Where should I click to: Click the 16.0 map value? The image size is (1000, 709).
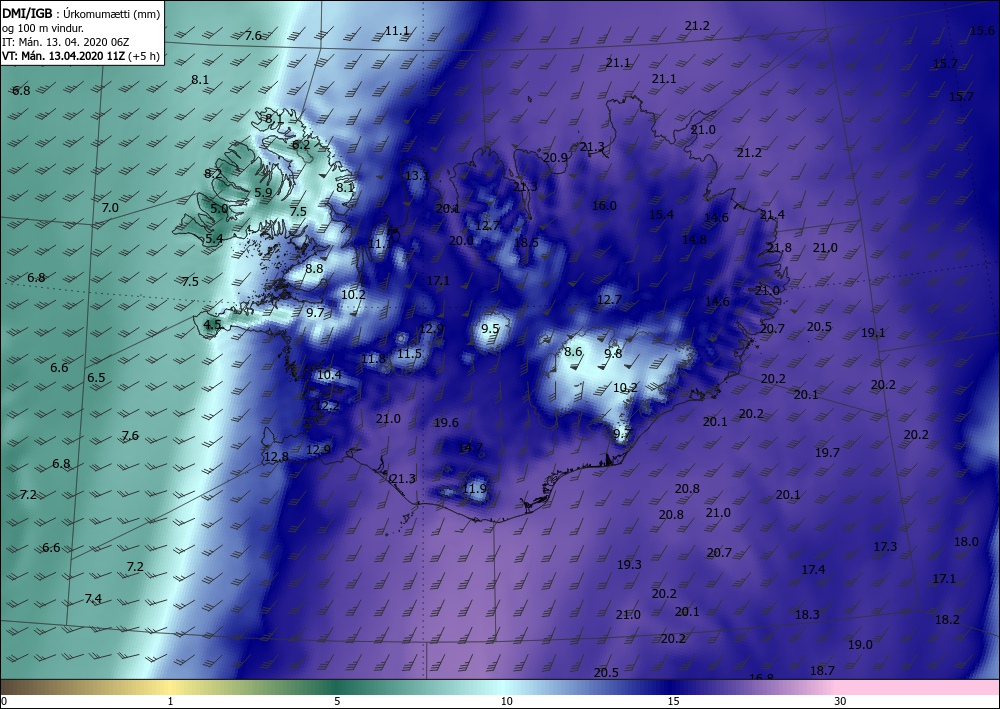pos(604,205)
